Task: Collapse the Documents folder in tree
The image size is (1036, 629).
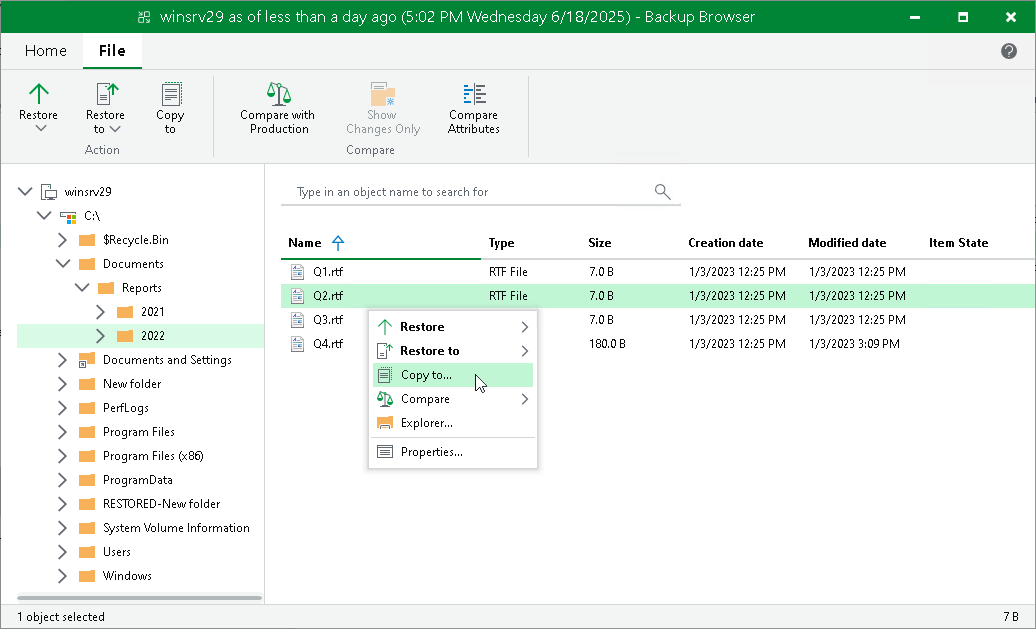Action: pyautogui.click(x=63, y=264)
